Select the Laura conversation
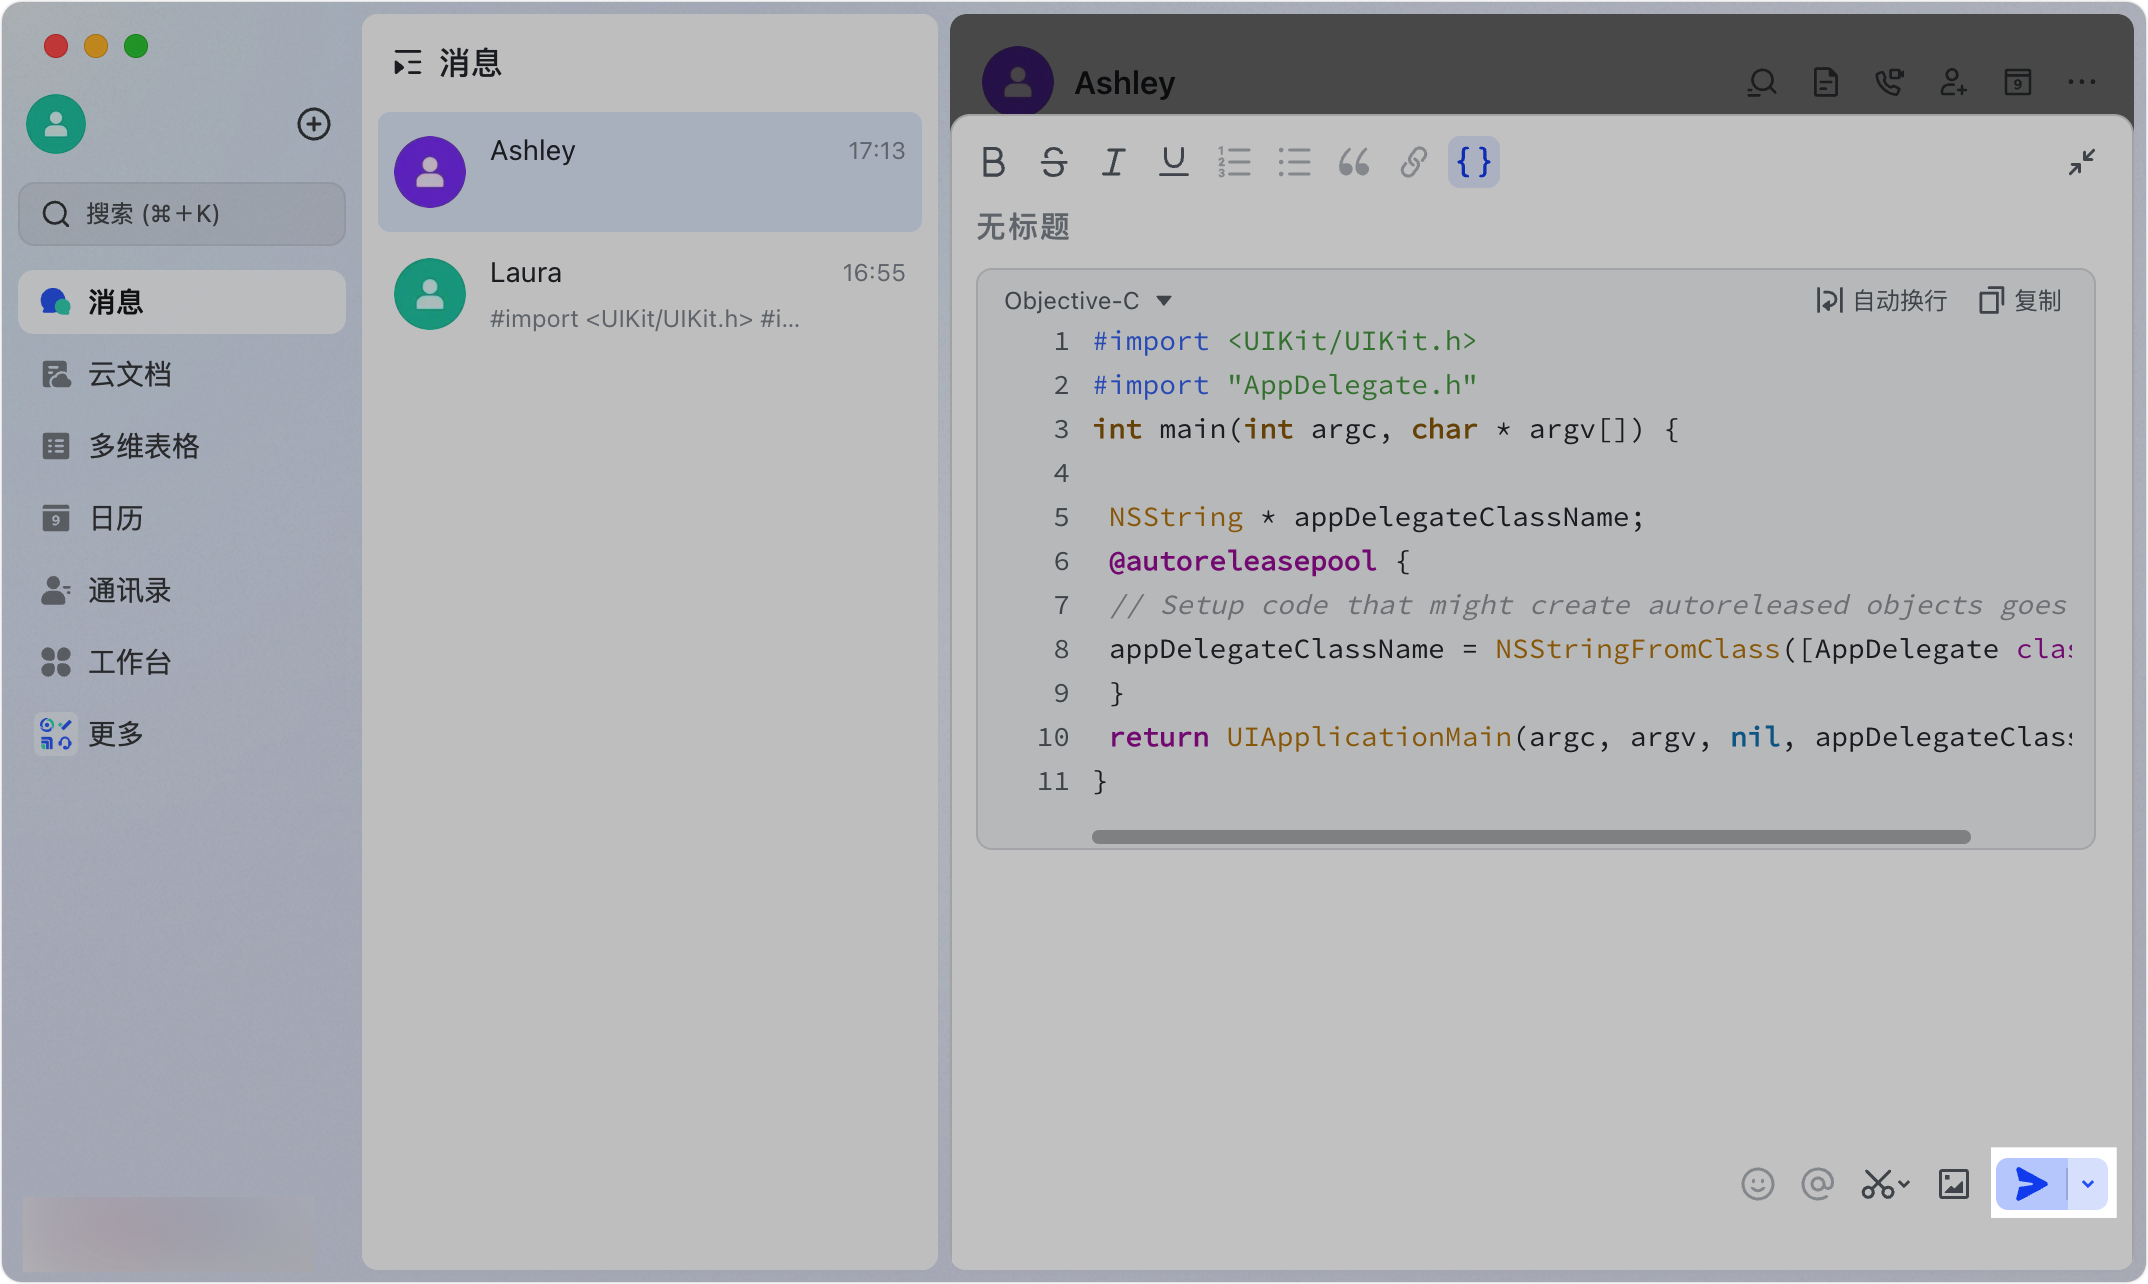Viewport: 2148px width, 1284px height. click(x=650, y=294)
